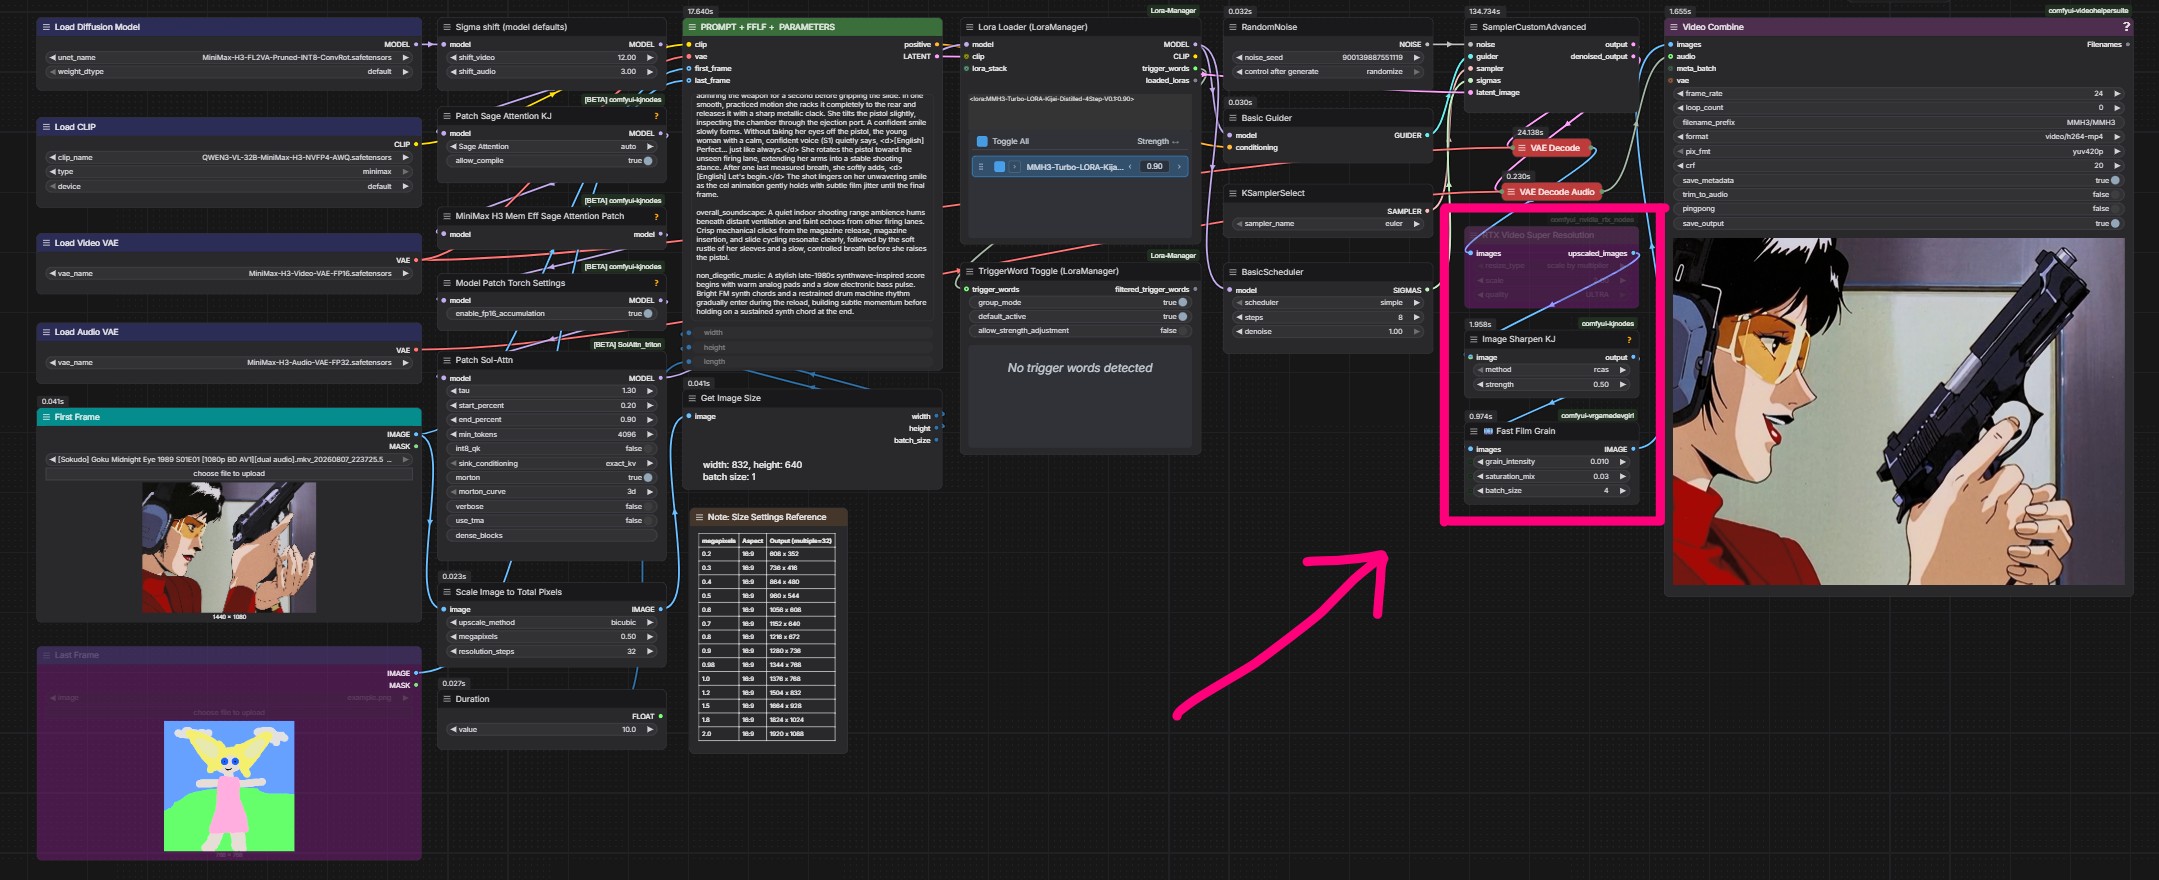Click the First Frame image thumbnail
Viewport: 2159px width, 880px height.
(229, 548)
